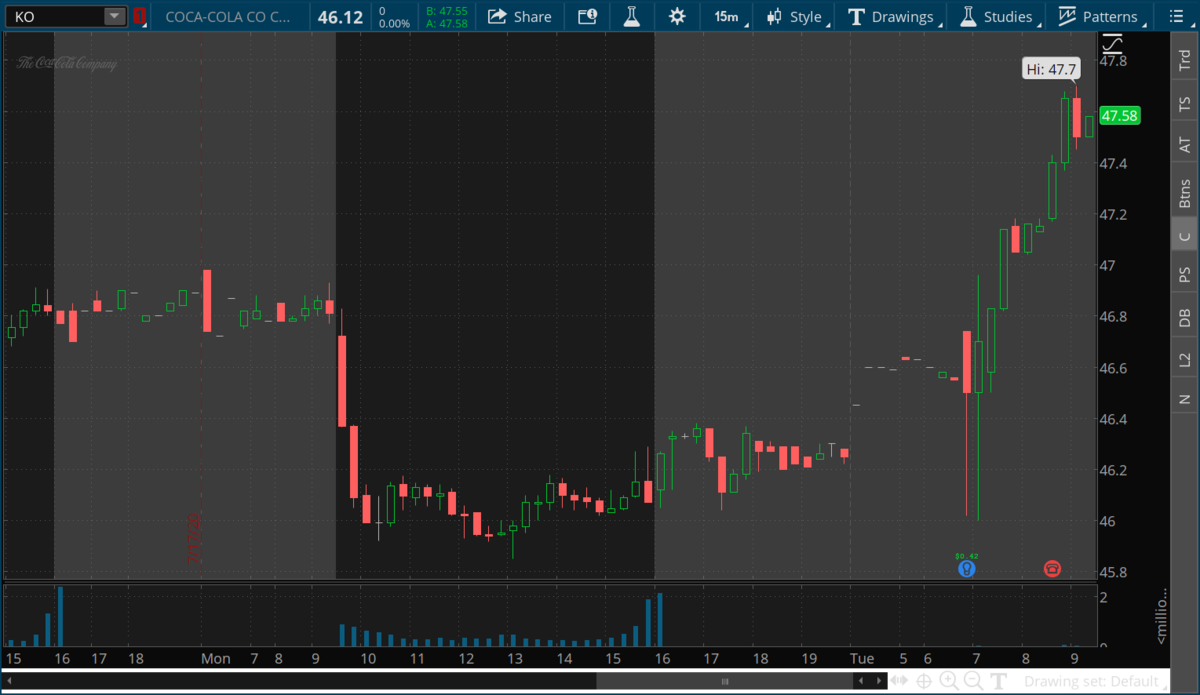Select the crosshair pointer icon
This screenshot has height=695, width=1200.
pyautogui.click(x=925, y=681)
